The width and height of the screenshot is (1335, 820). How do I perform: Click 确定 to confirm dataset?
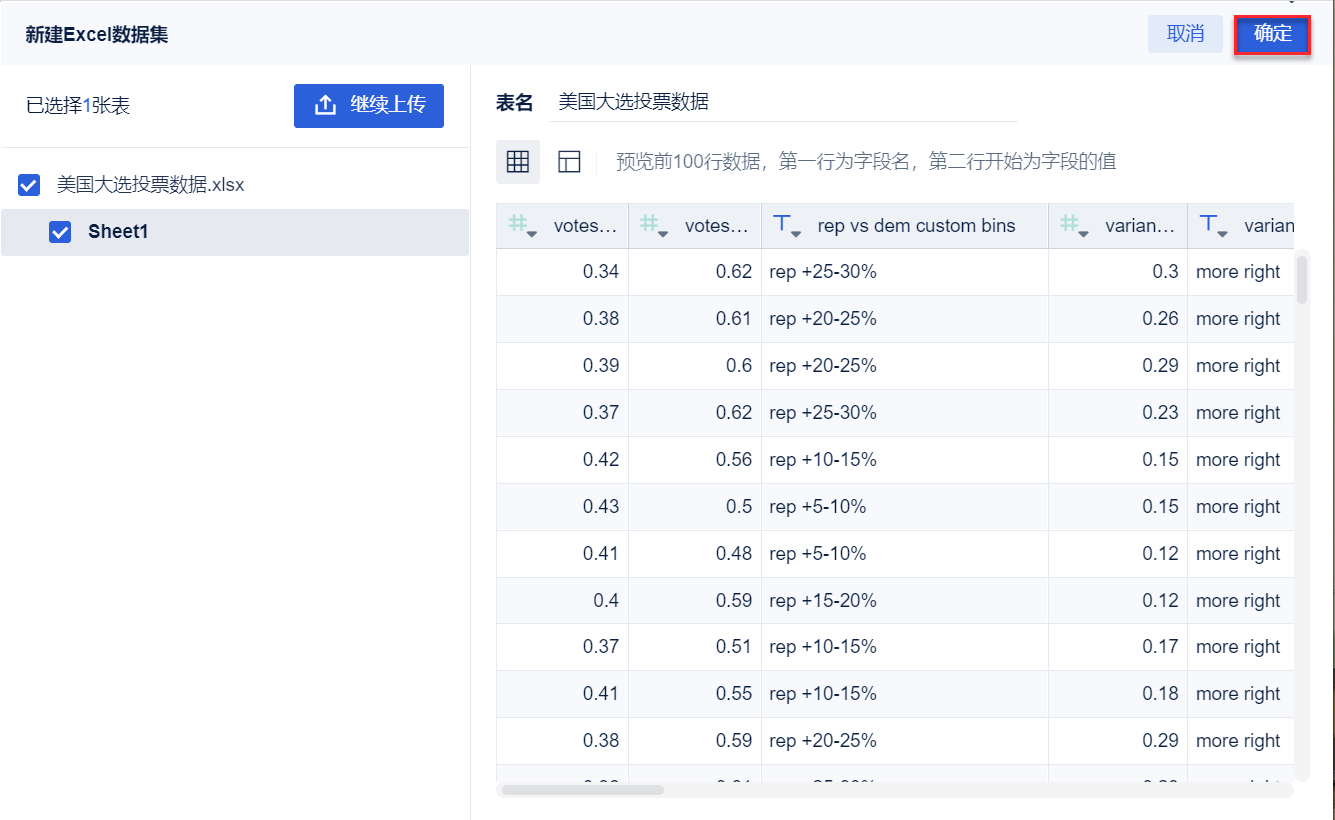pos(1272,34)
